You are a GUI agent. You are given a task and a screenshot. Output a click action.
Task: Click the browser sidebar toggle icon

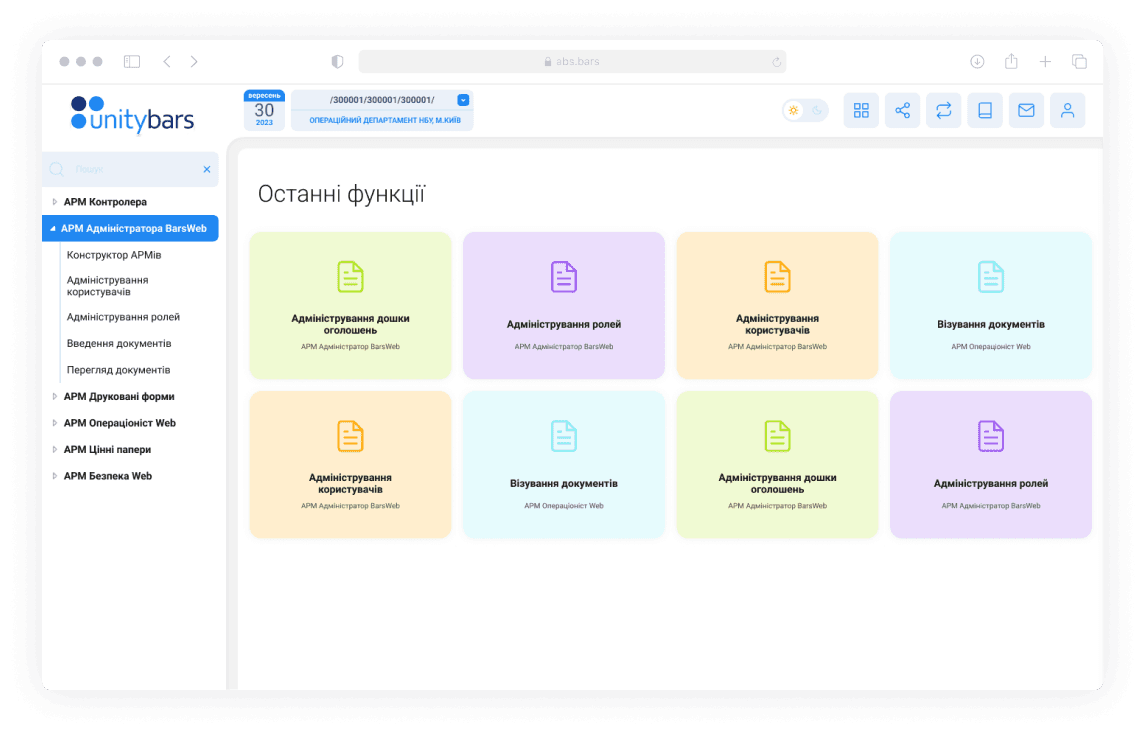tap(132, 62)
